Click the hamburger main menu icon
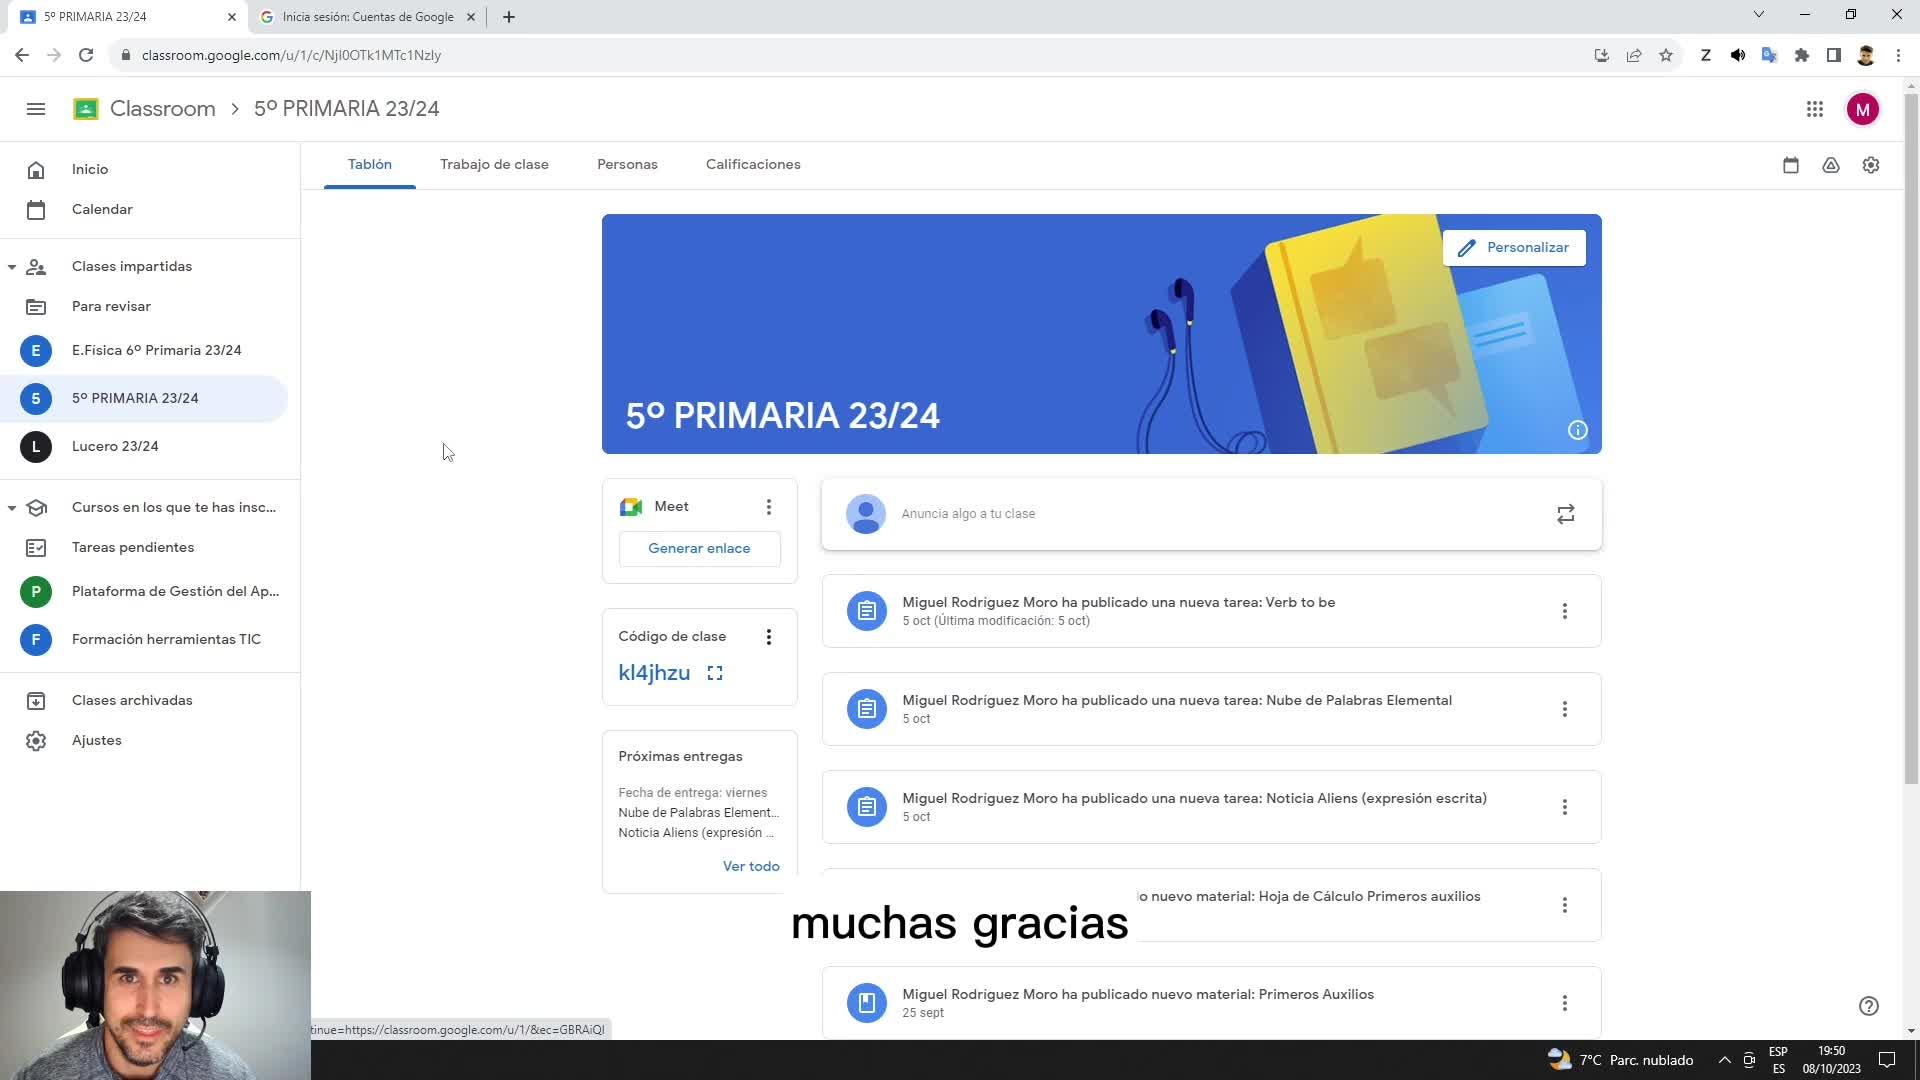 [x=36, y=109]
